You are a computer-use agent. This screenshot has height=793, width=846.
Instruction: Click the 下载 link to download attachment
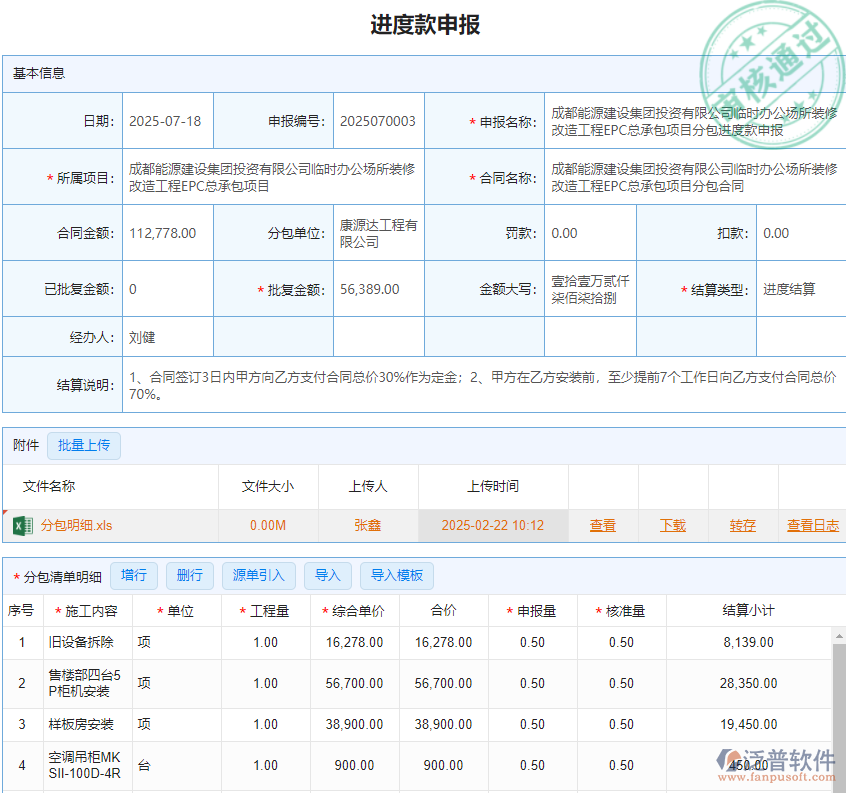point(673,524)
